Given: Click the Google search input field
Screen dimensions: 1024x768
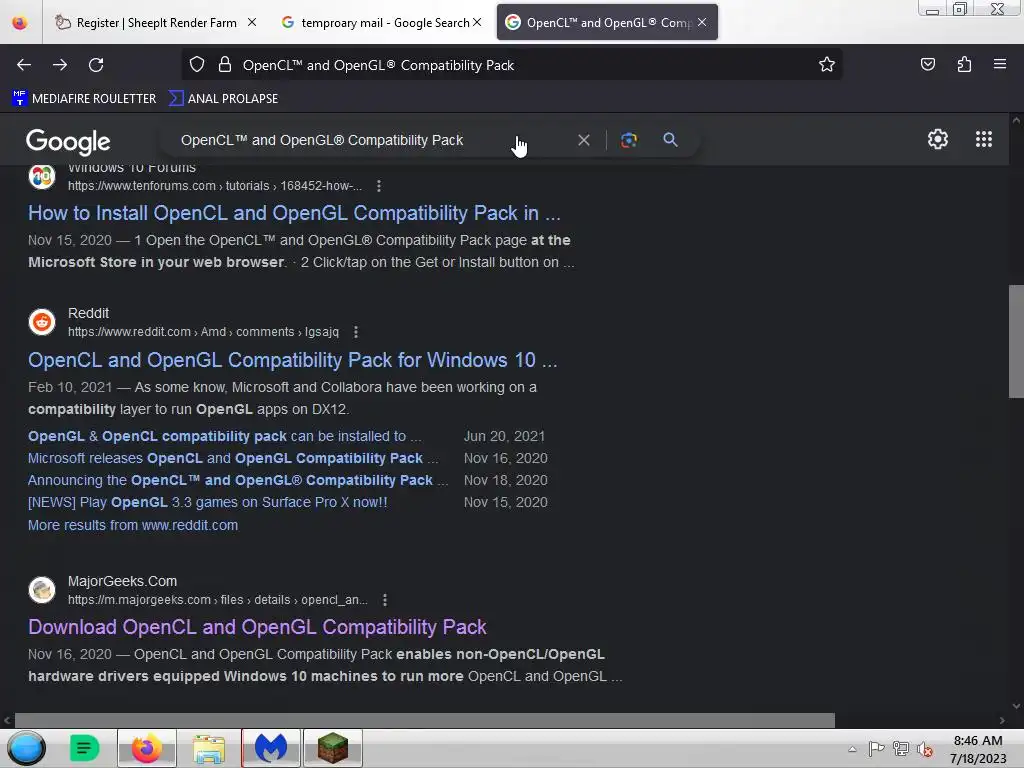Looking at the screenshot, I should tap(372, 140).
